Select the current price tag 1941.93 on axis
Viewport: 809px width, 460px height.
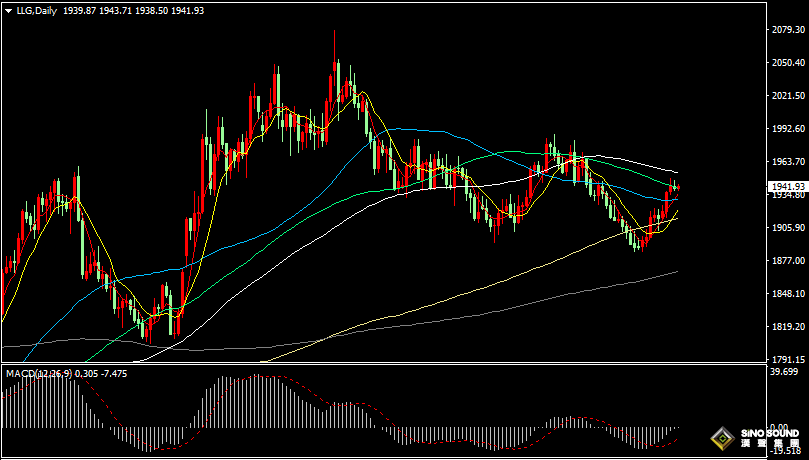(x=788, y=187)
